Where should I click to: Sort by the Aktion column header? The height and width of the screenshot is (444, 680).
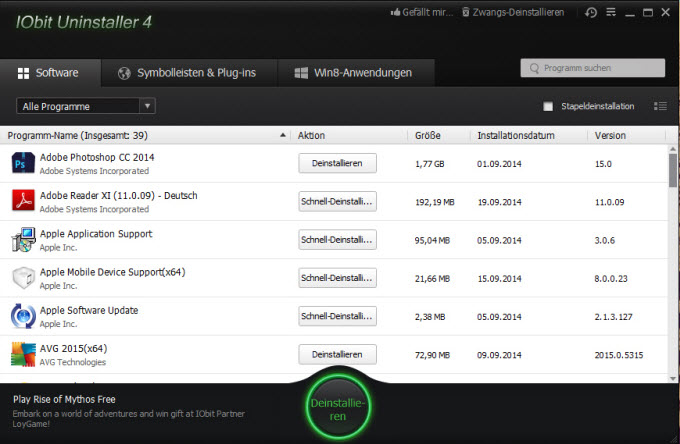pos(350,136)
